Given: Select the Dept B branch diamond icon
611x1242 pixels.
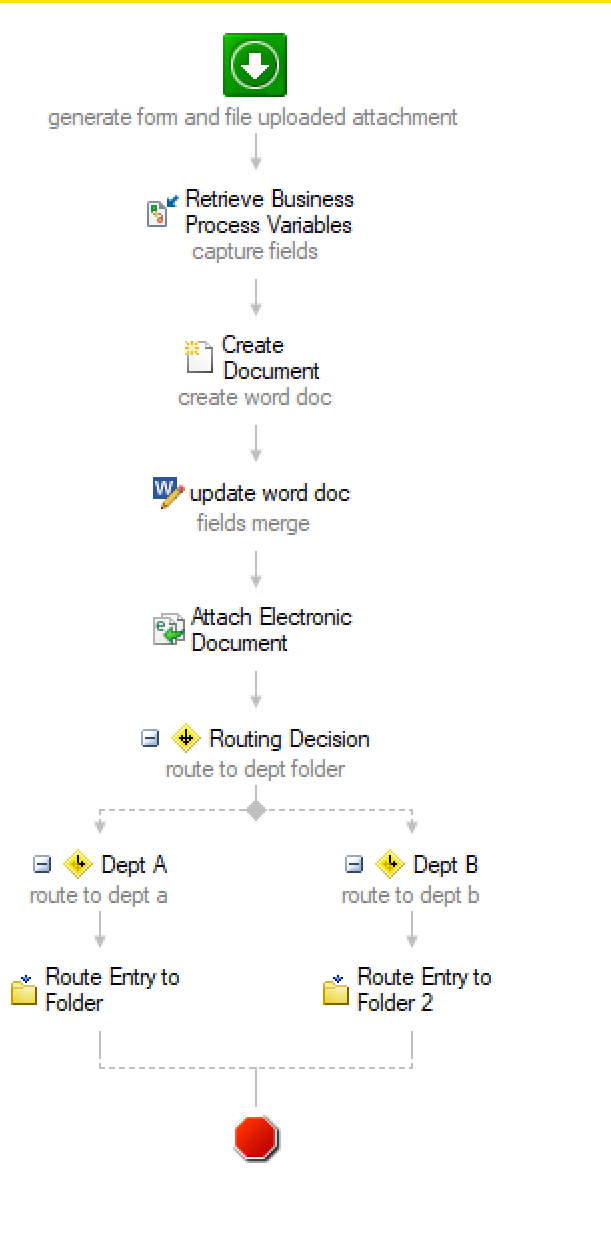Looking at the screenshot, I should [389, 864].
